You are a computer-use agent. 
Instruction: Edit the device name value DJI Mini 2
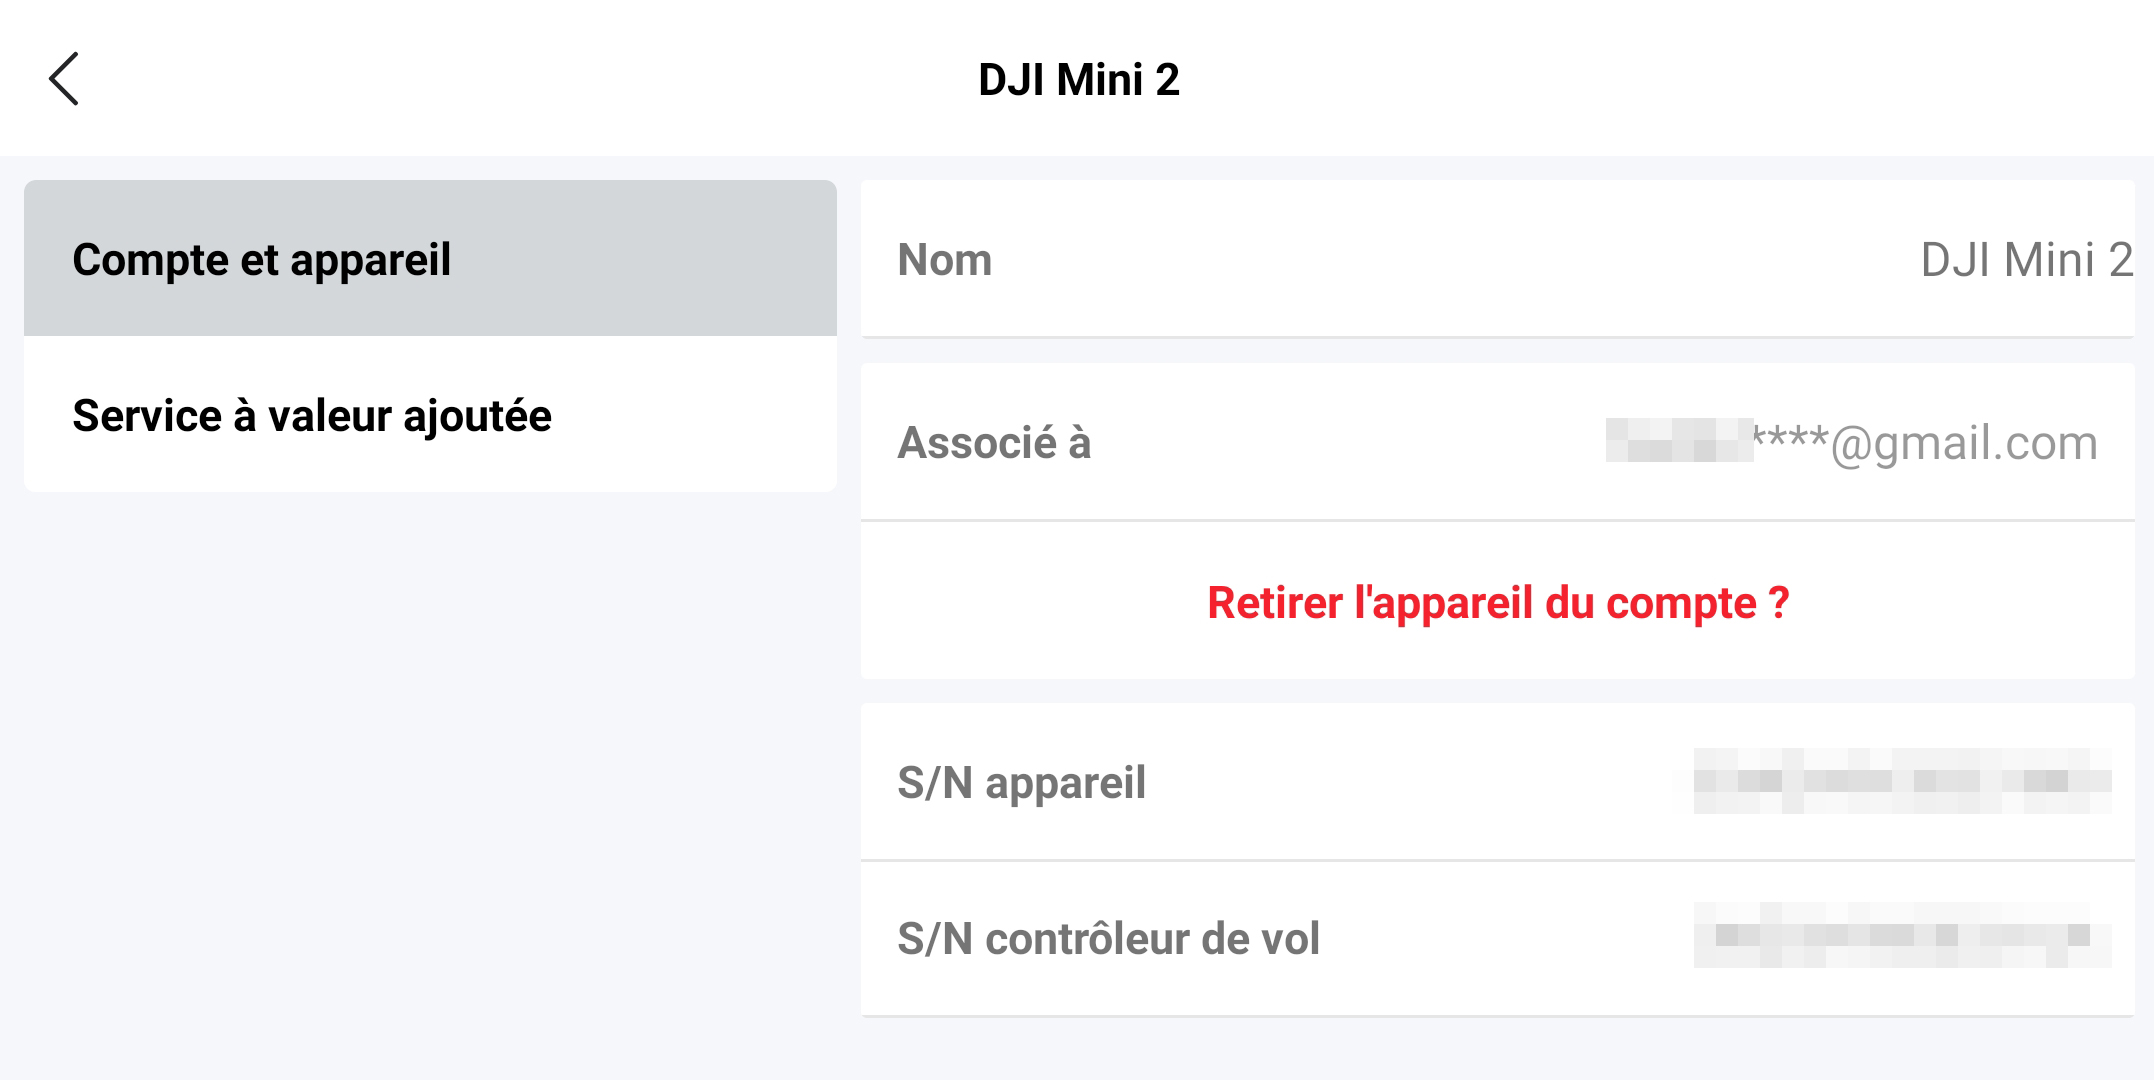2027,260
